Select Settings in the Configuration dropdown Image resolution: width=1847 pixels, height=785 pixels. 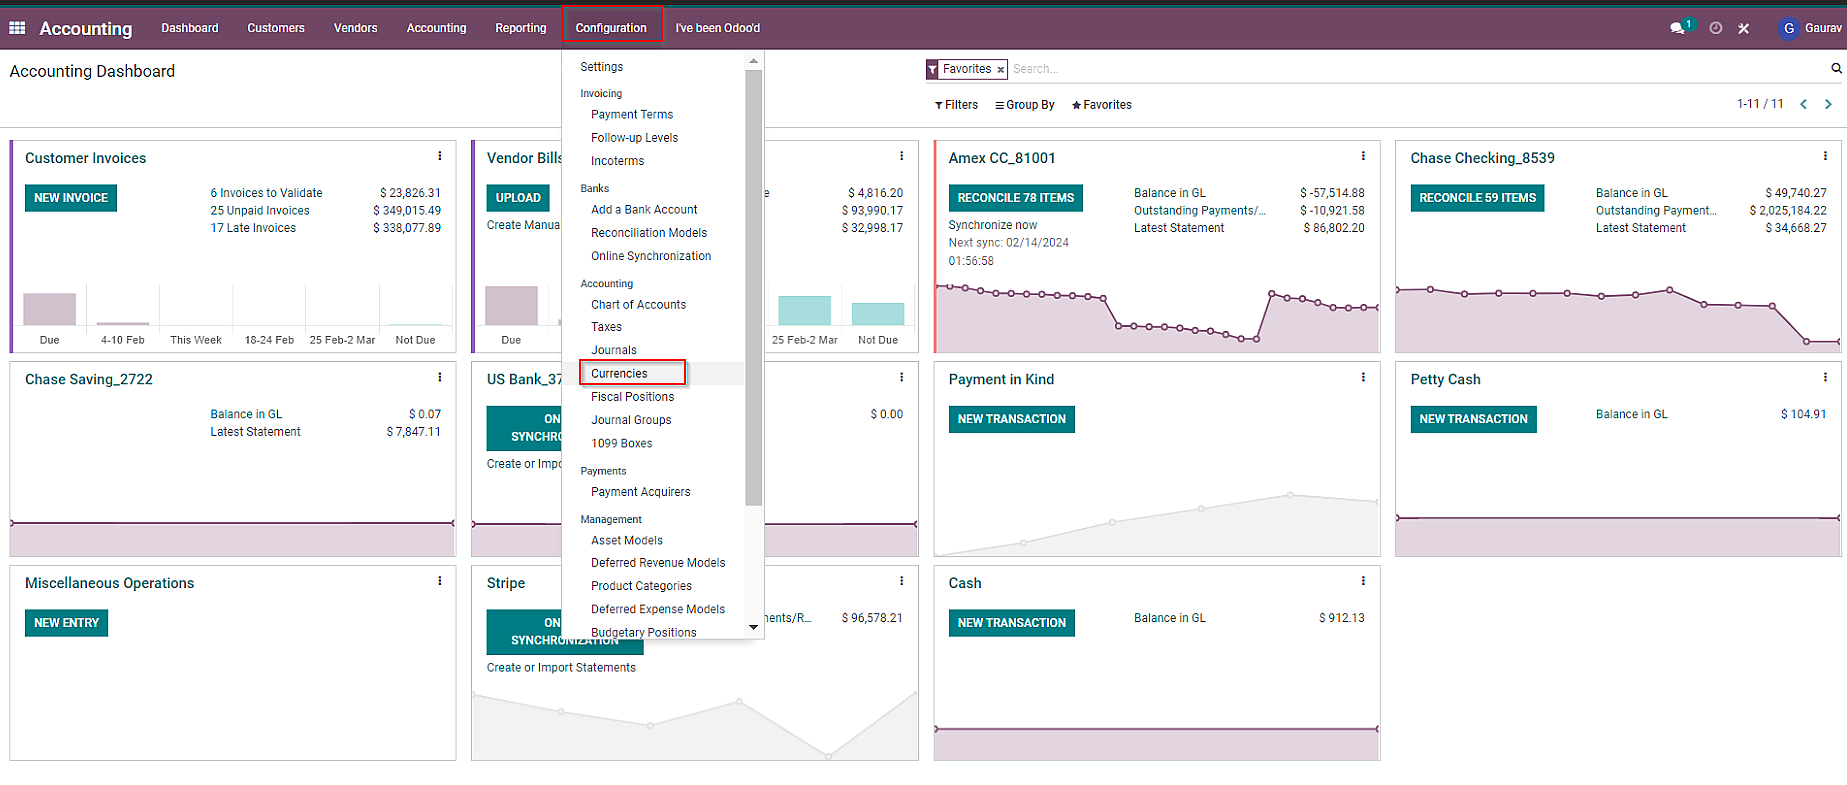[x=602, y=67]
